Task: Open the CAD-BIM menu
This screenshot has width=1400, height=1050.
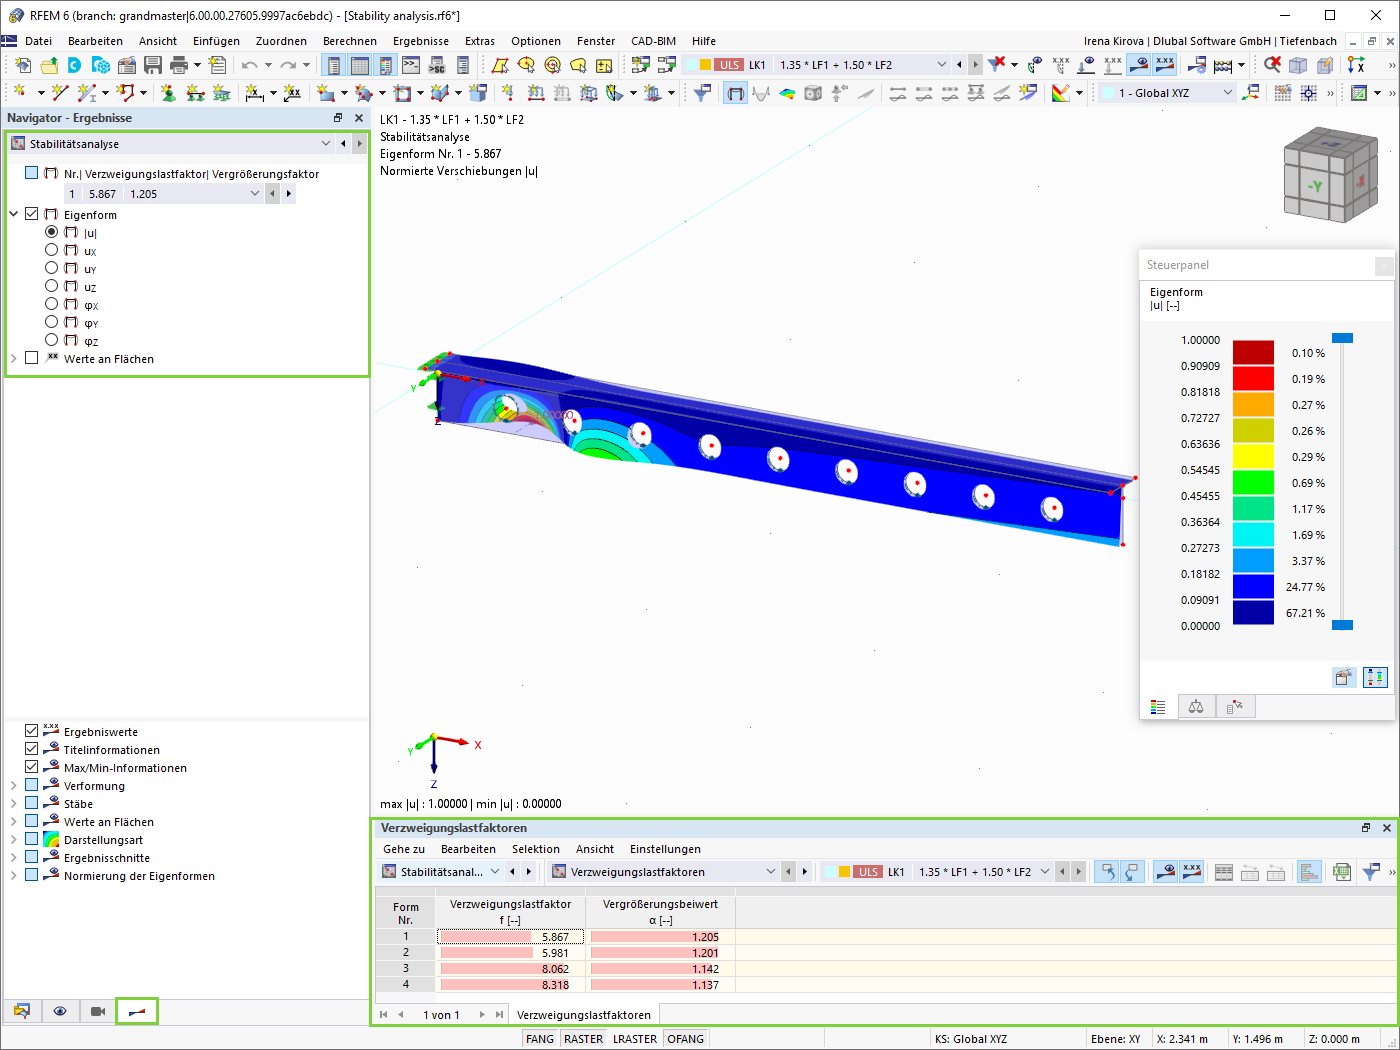Action: [x=653, y=41]
